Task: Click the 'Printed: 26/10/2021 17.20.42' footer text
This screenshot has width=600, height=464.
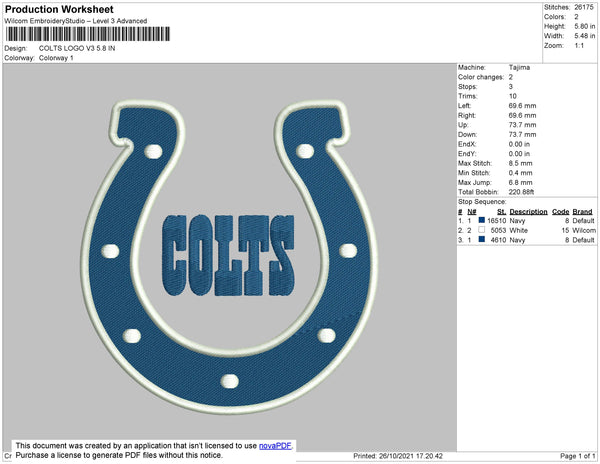Action: coord(398,456)
